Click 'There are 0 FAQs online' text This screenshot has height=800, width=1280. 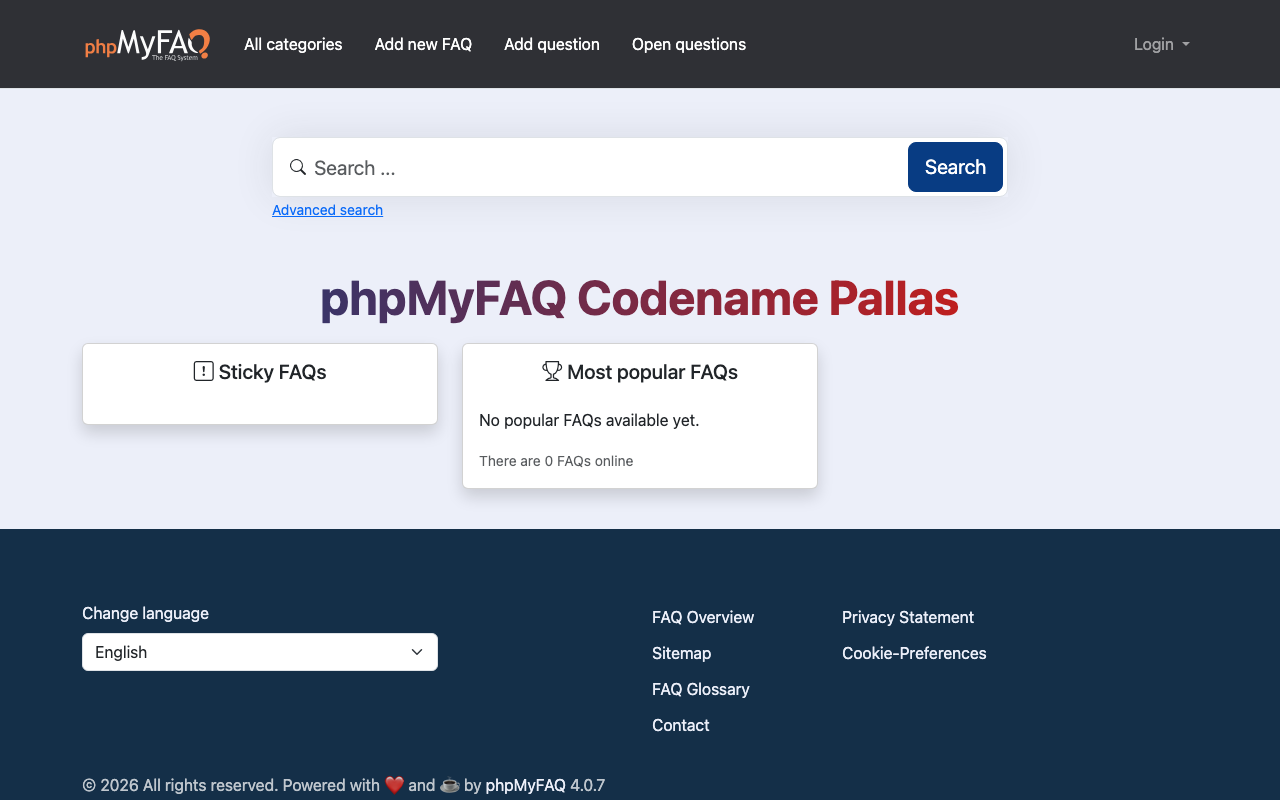coord(556,461)
